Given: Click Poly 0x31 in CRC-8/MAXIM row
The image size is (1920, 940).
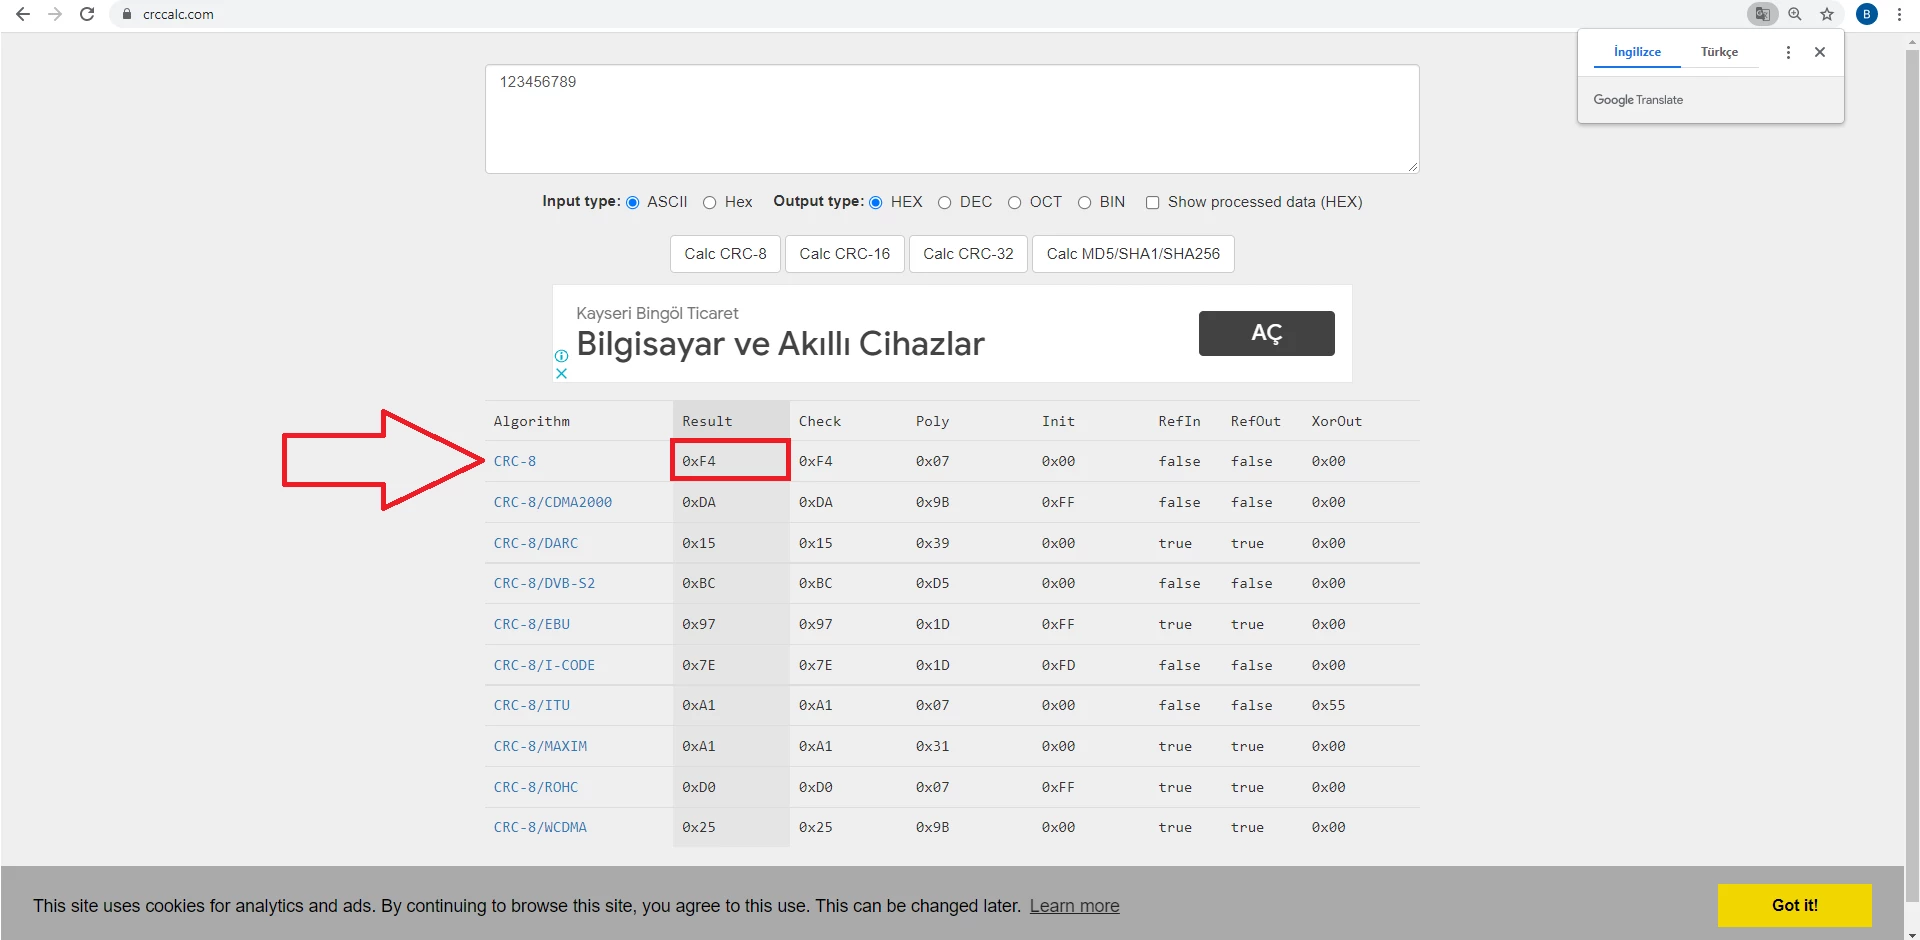Looking at the screenshot, I should tap(932, 746).
